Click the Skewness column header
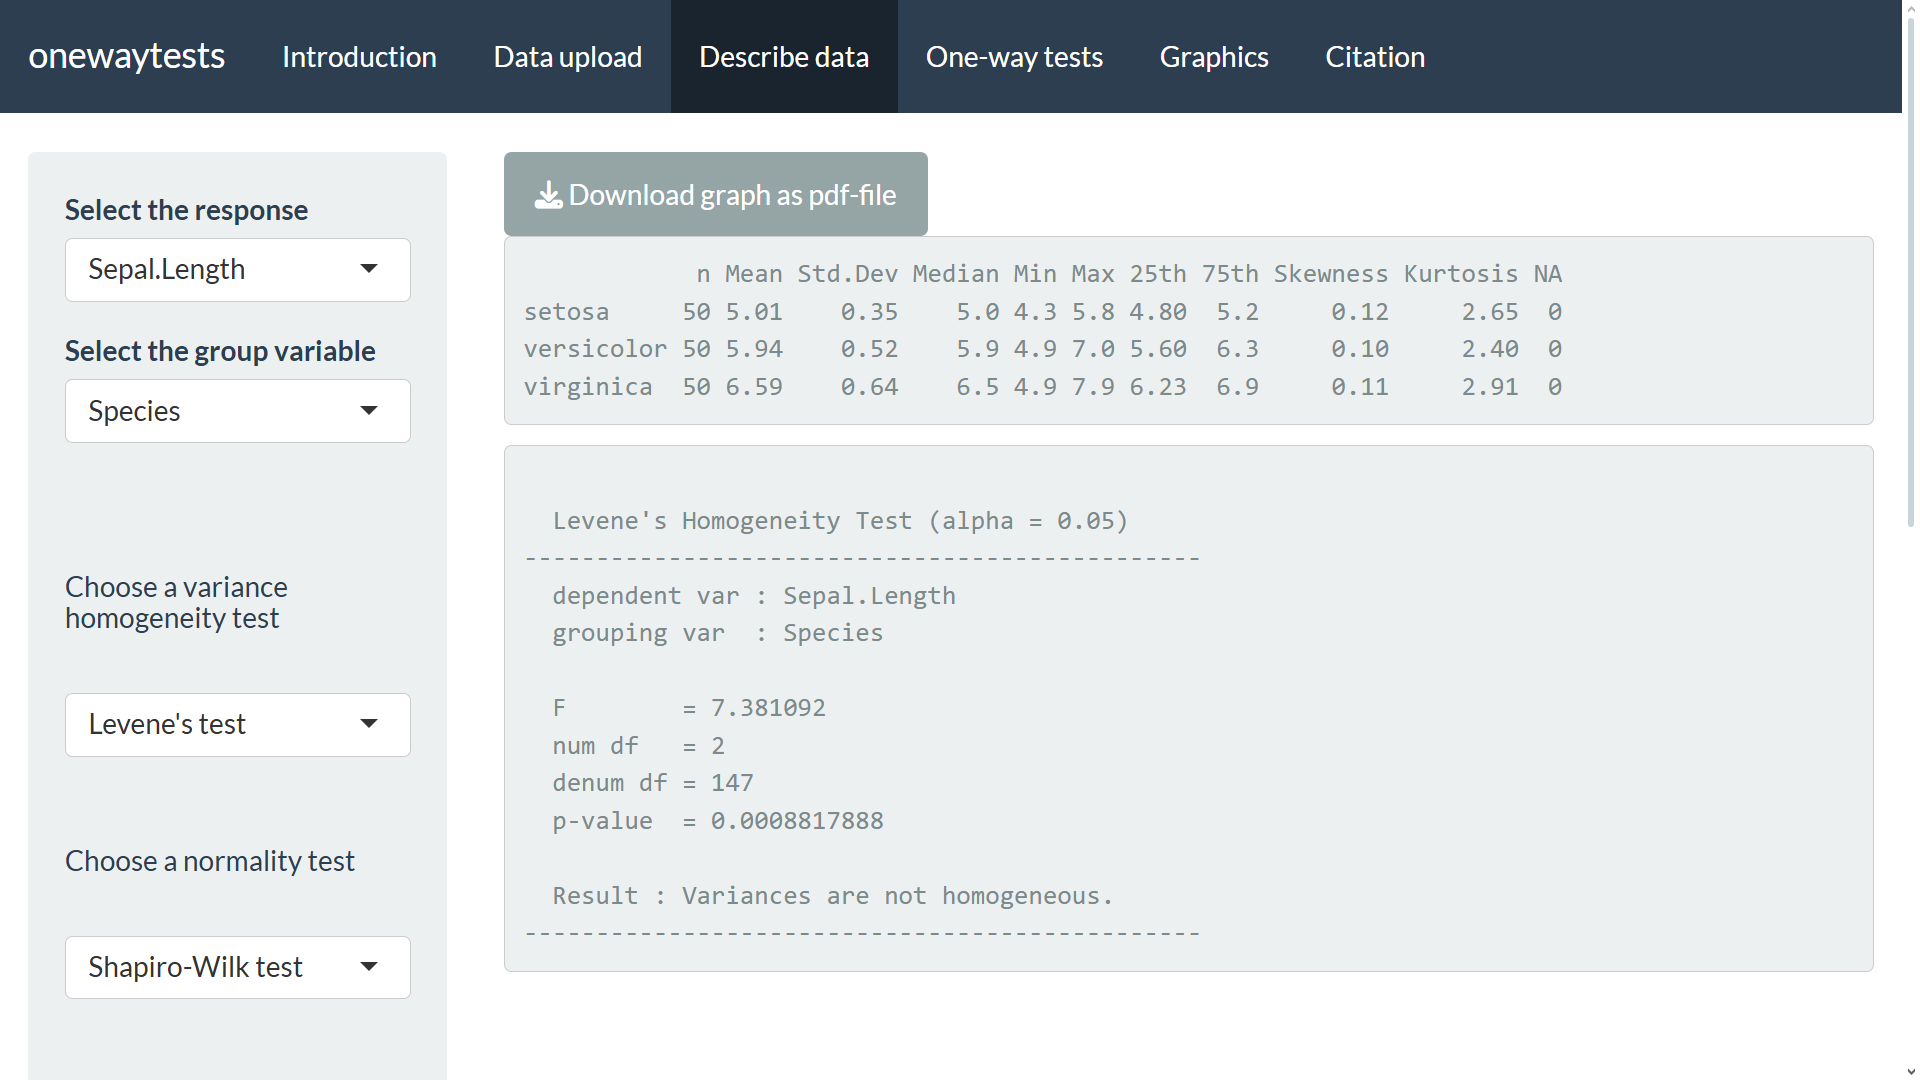The height and width of the screenshot is (1080, 1920). 1331,274
